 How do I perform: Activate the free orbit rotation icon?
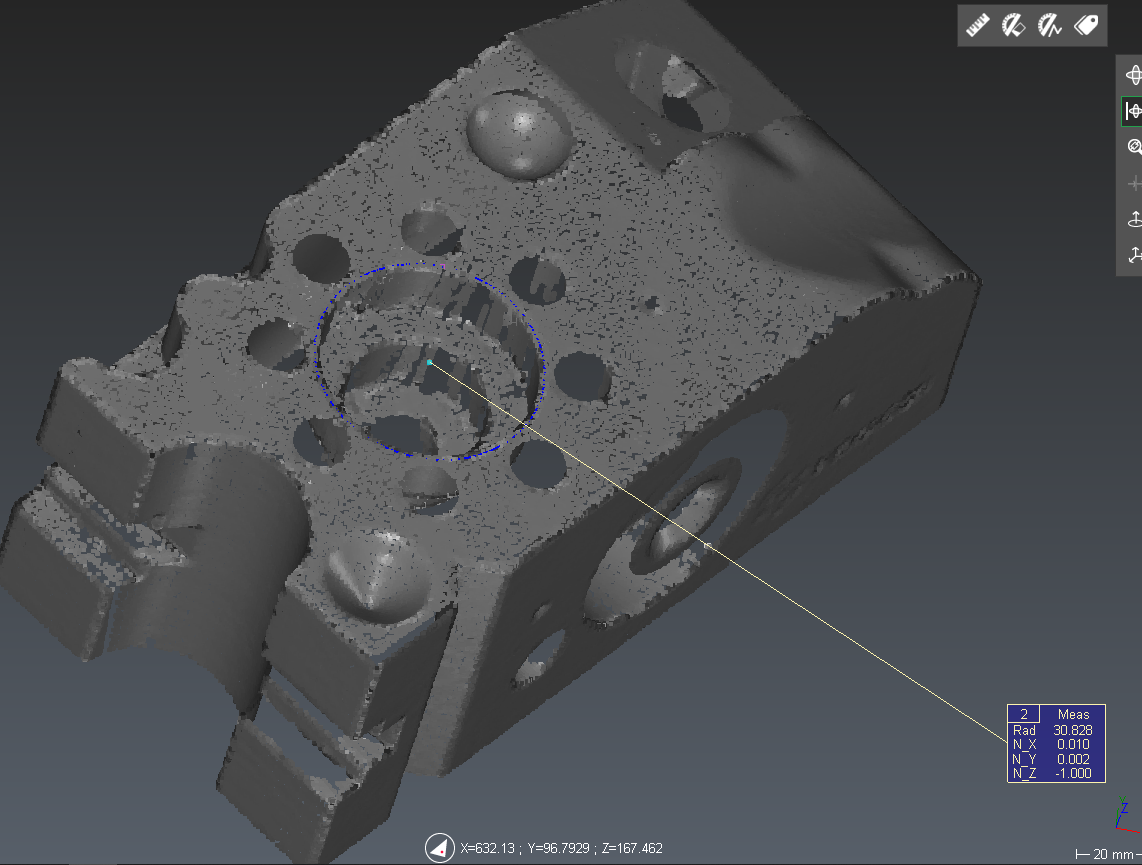point(1133,75)
